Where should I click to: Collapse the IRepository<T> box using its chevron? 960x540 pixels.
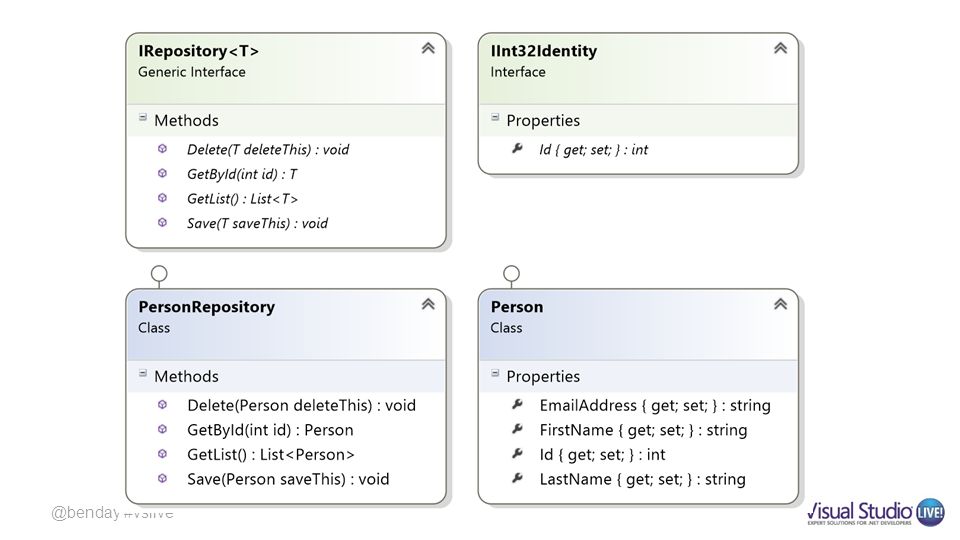coord(428,48)
